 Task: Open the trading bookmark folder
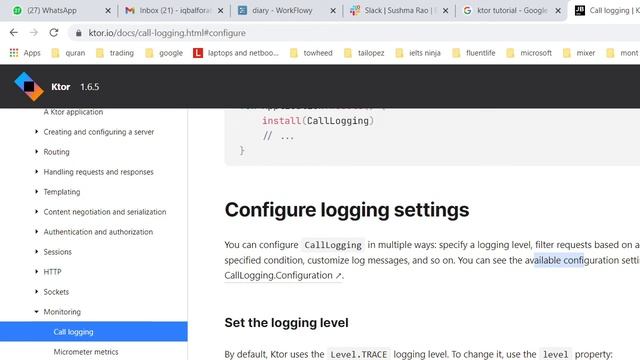[115, 53]
